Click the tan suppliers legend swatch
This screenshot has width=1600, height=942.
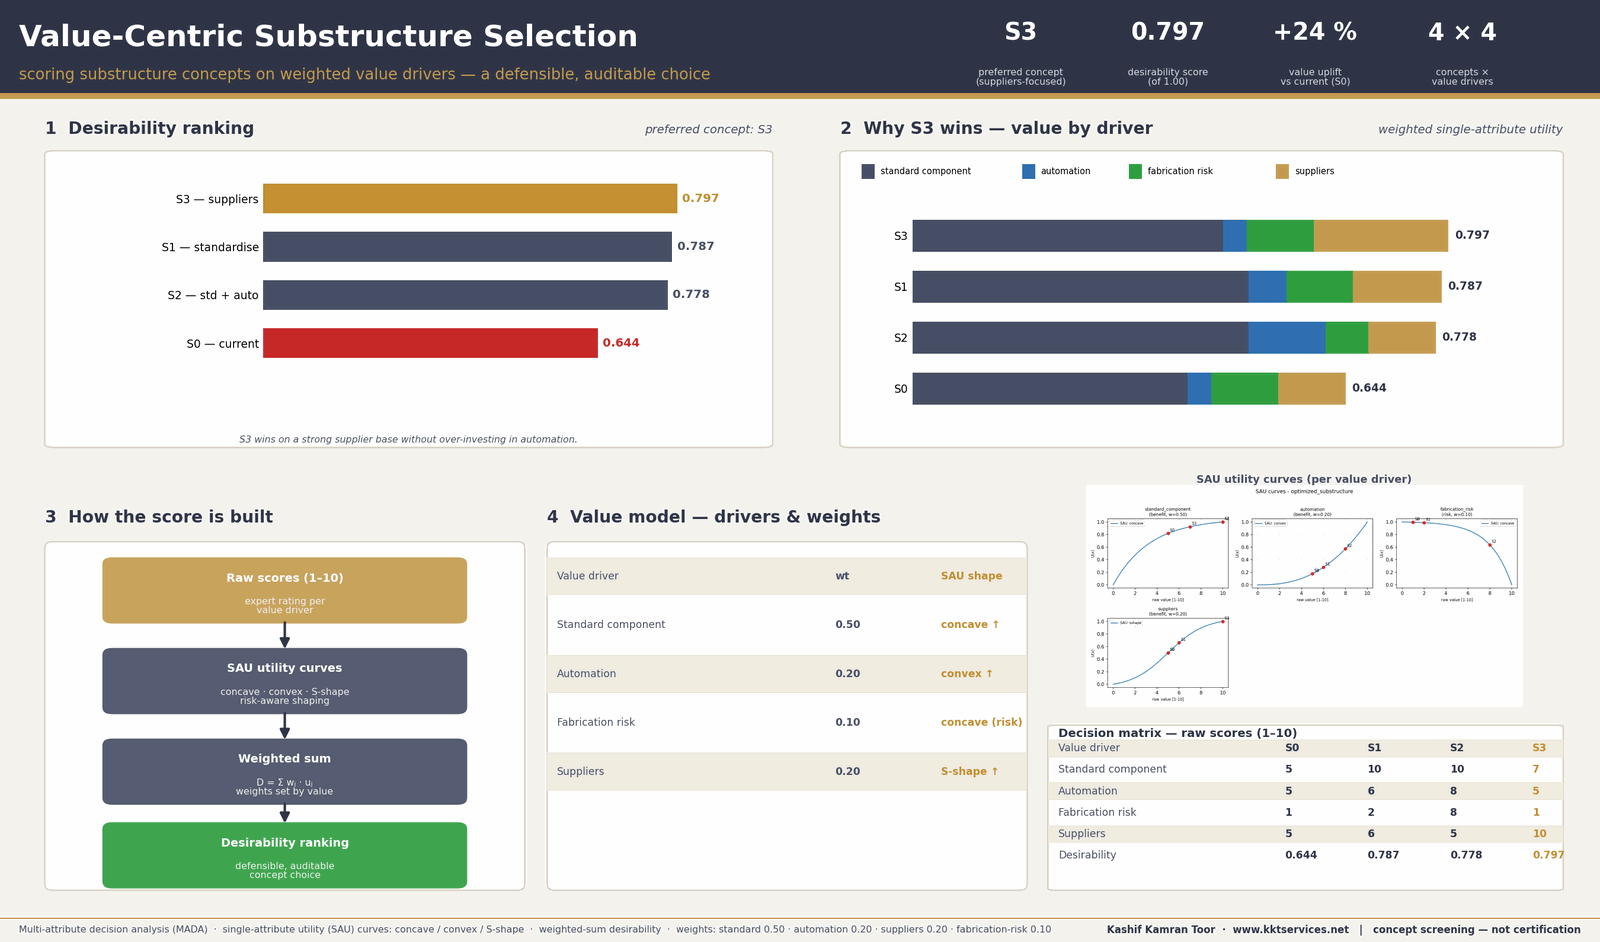click(1282, 171)
